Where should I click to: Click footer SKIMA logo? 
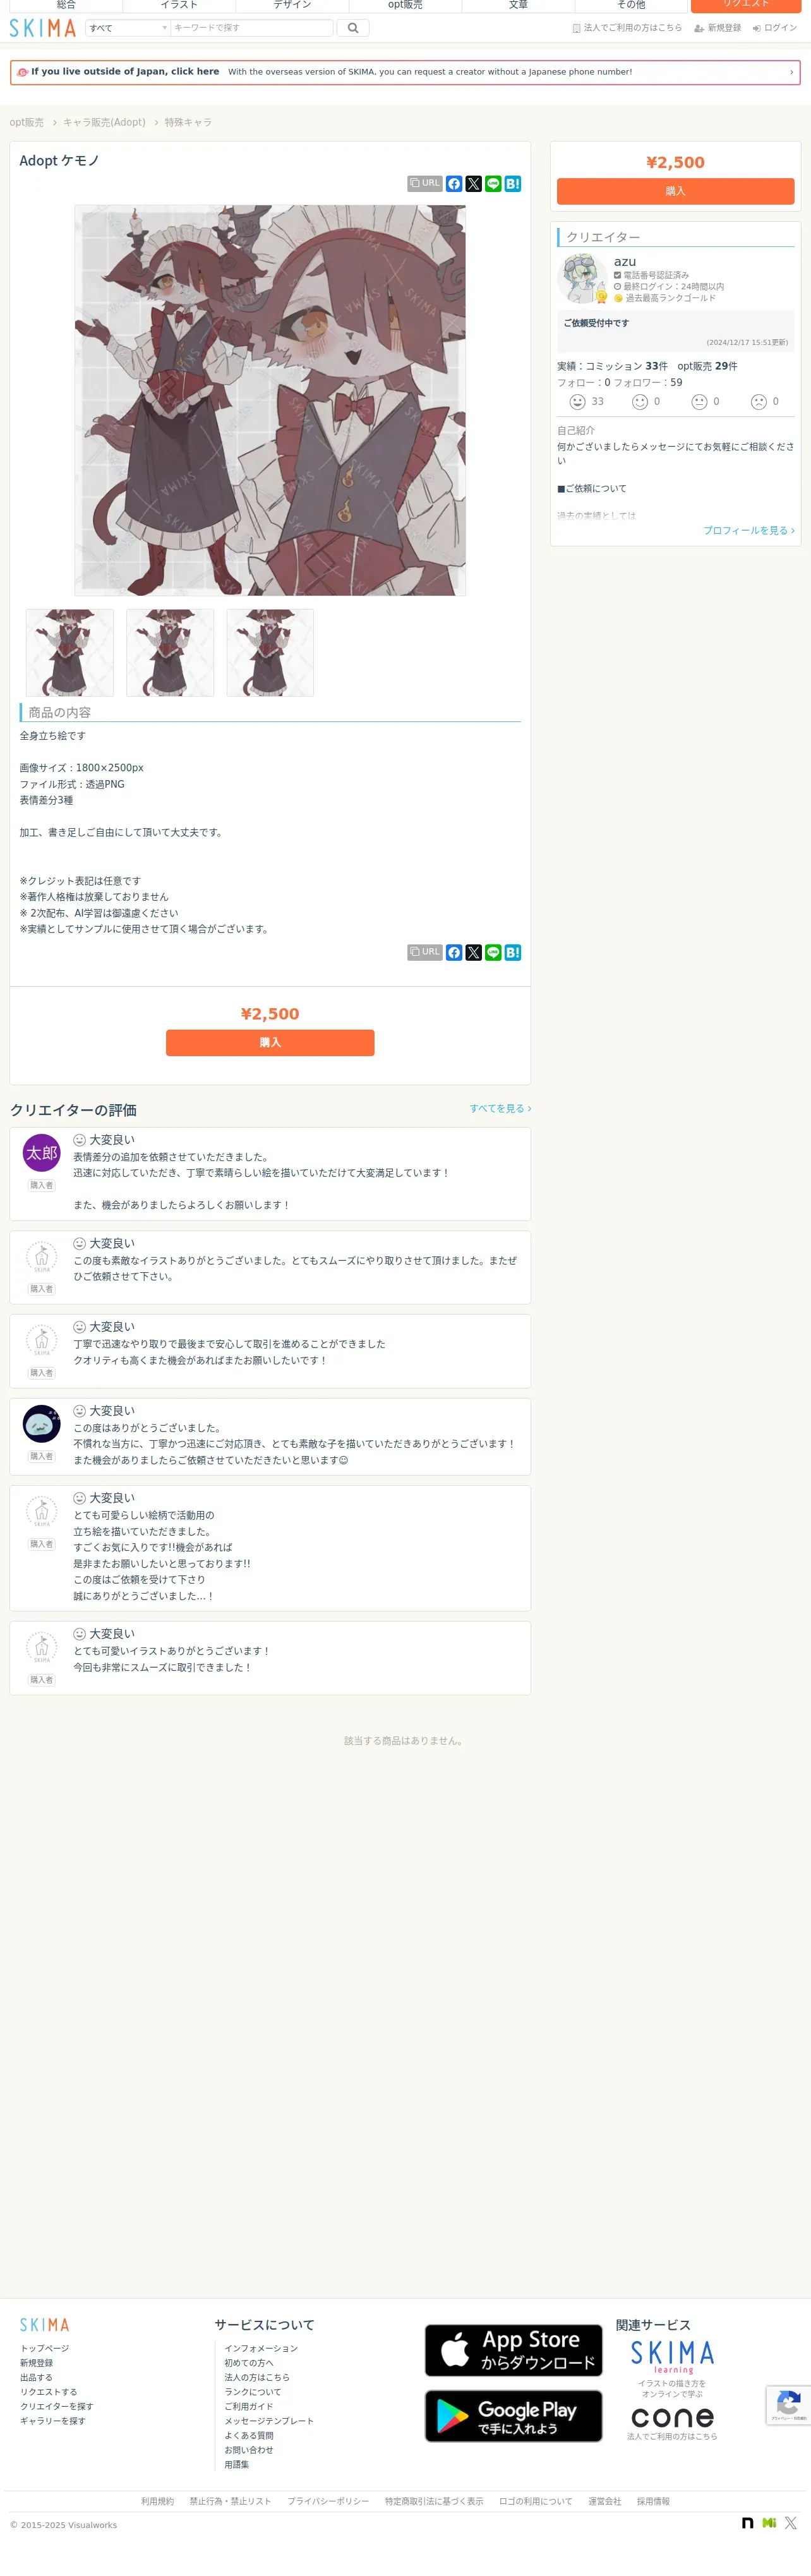(x=45, y=2325)
